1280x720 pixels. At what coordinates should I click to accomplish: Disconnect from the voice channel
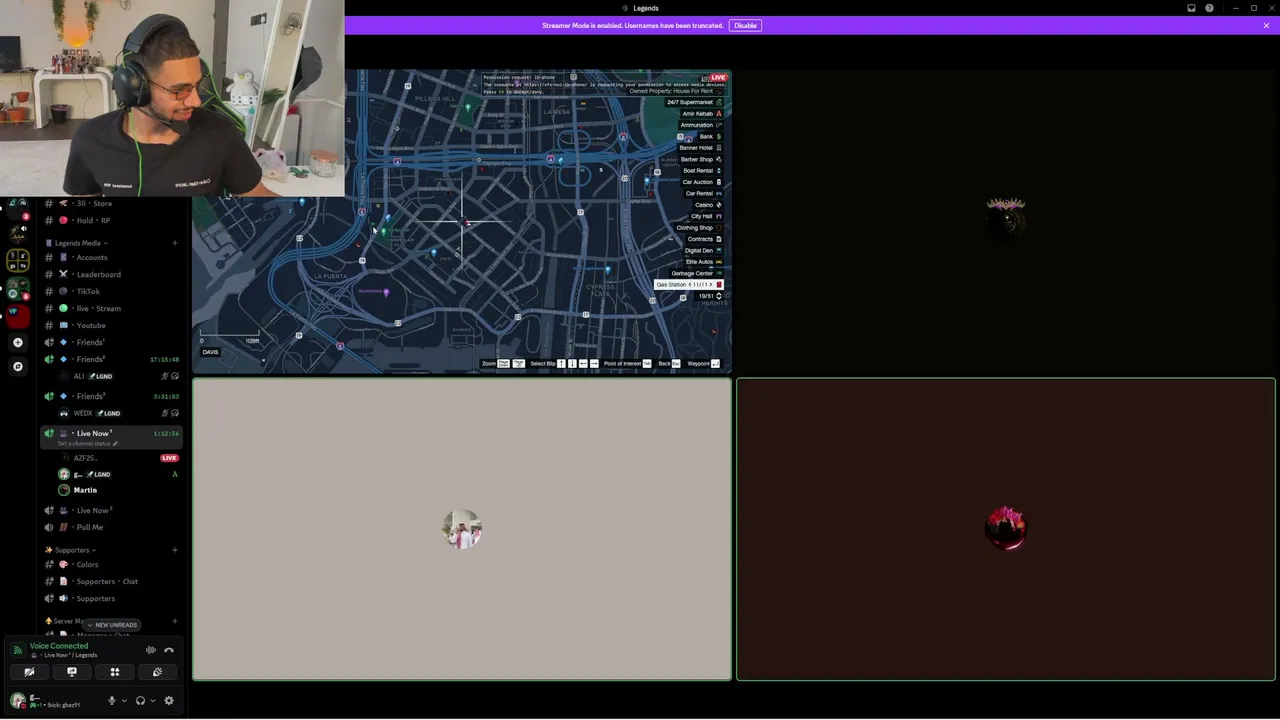(x=169, y=650)
